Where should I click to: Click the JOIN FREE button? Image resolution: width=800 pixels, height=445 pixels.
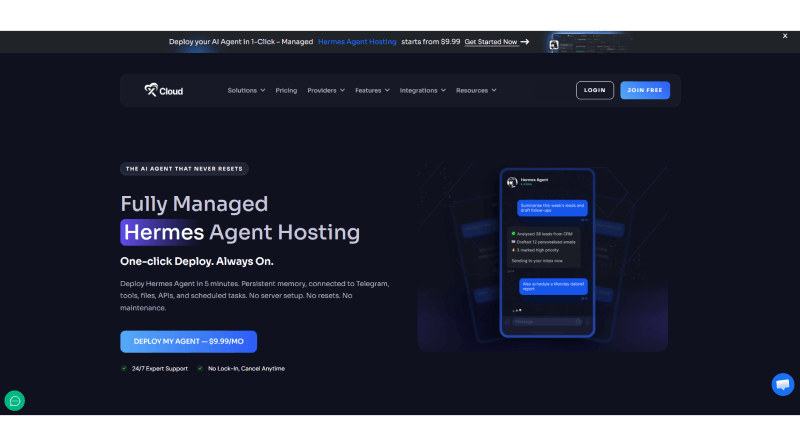tap(645, 90)
